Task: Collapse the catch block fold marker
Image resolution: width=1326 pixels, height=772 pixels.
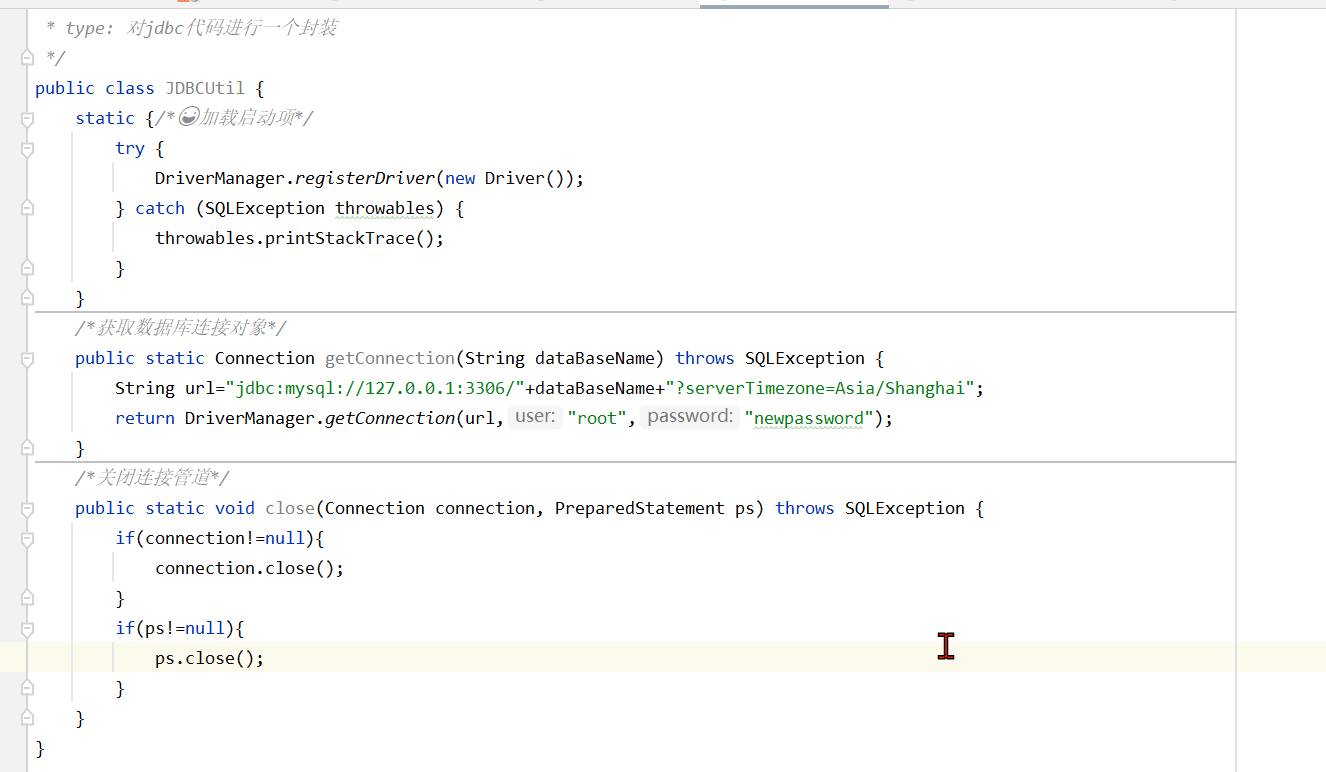Action: coord(27,209)
